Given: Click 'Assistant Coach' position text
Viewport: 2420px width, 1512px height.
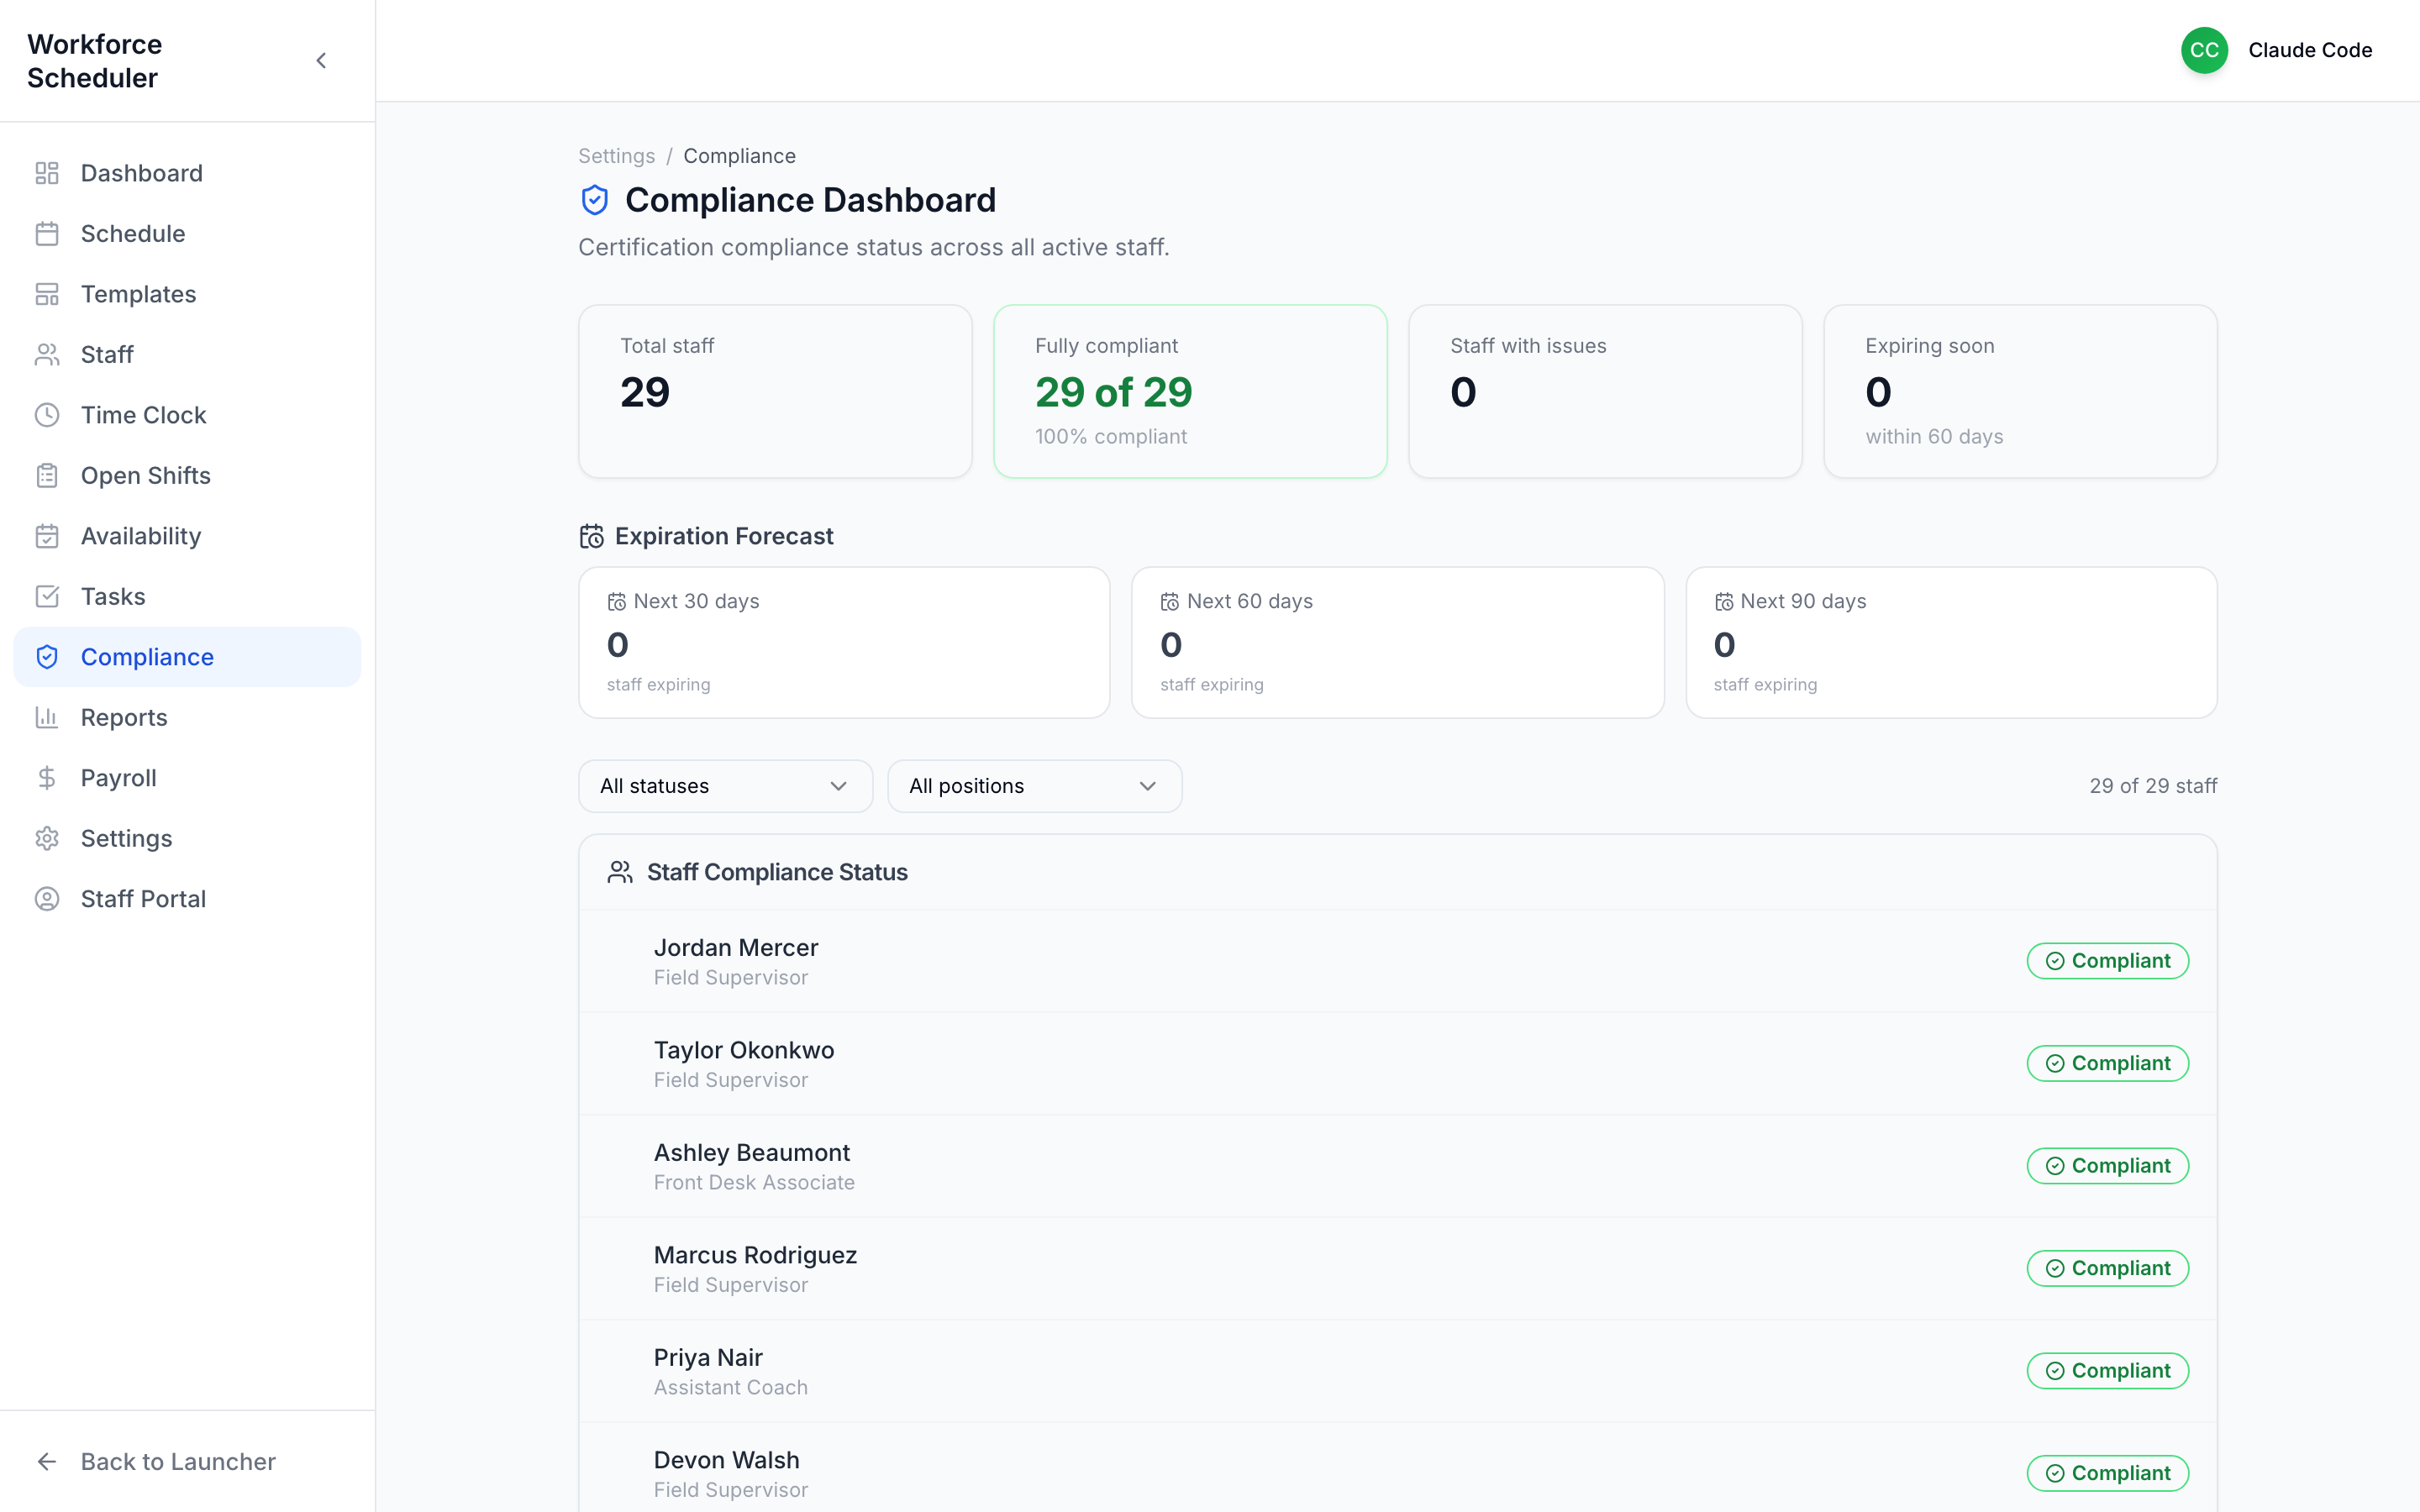Looking at the screenshot, I should pyautogui.click(x=731, y=1388).
